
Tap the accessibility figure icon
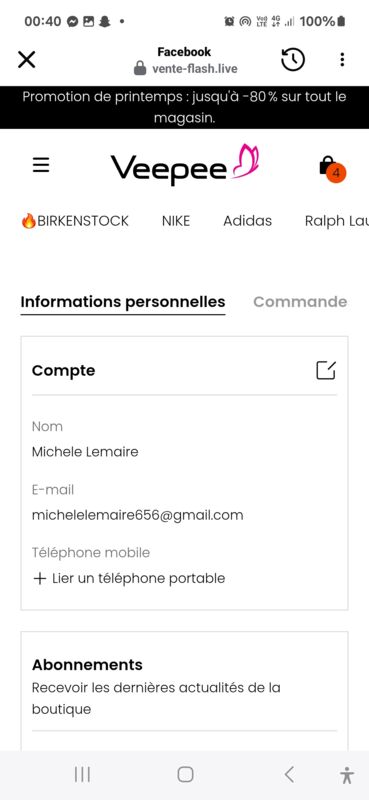coord(347,775)
